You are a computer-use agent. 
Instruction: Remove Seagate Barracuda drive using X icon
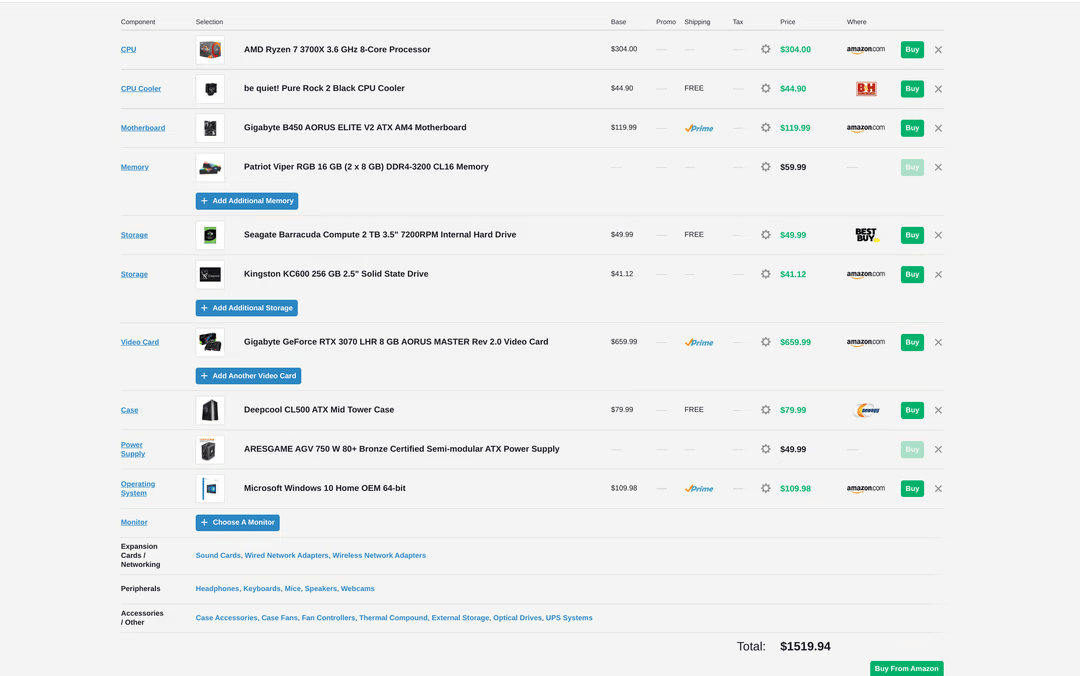[938, 235]
